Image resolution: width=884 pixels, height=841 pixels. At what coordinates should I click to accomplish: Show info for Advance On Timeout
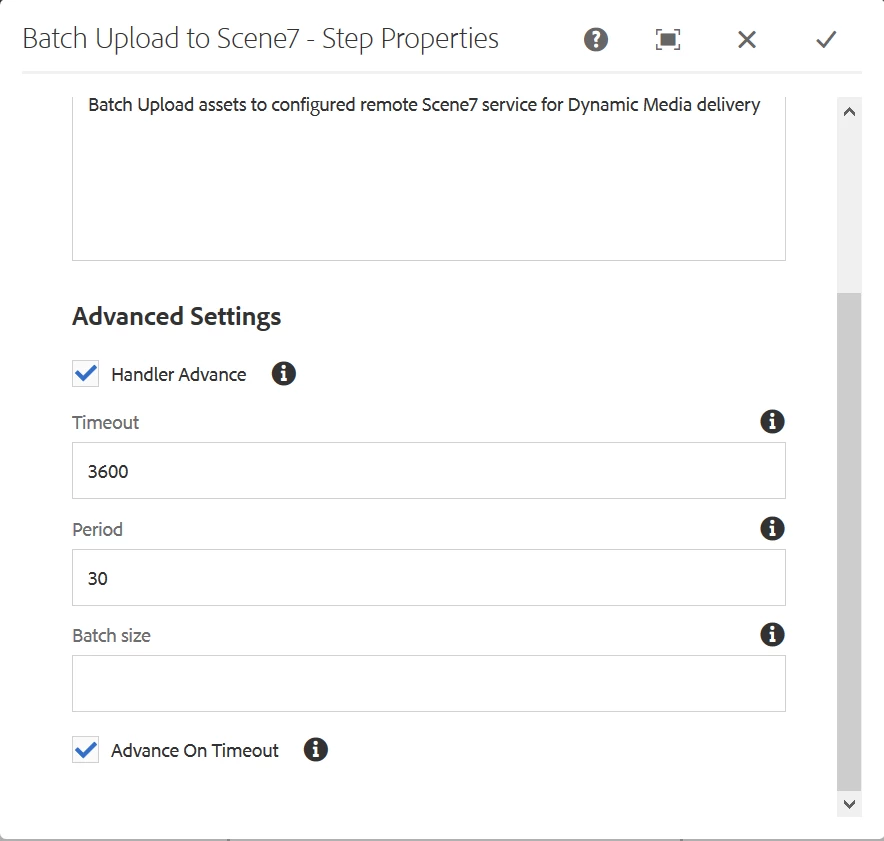point(316,749)
